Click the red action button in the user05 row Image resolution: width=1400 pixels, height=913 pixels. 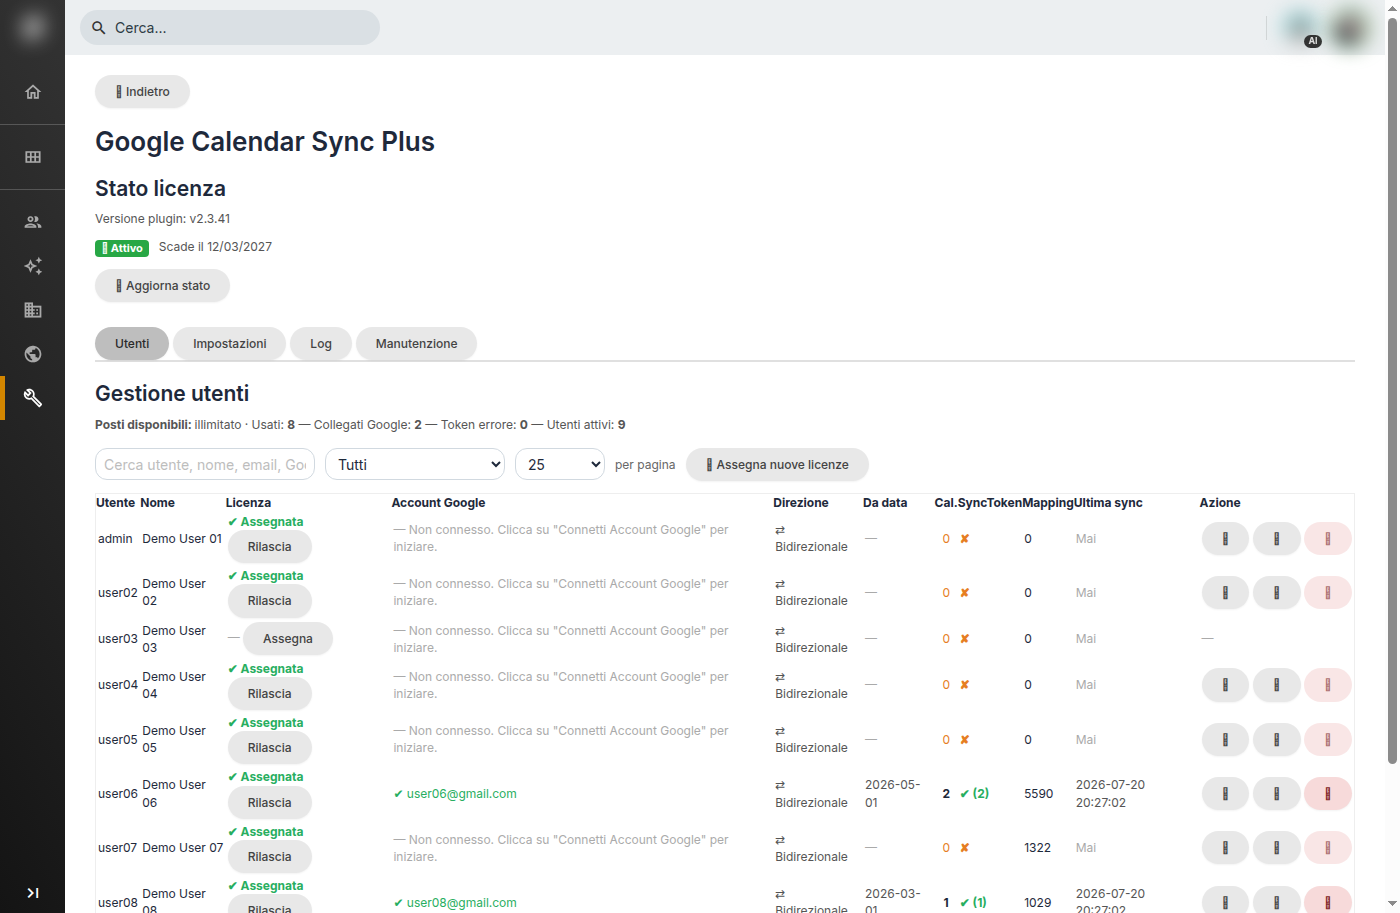tap(1328, 740)
